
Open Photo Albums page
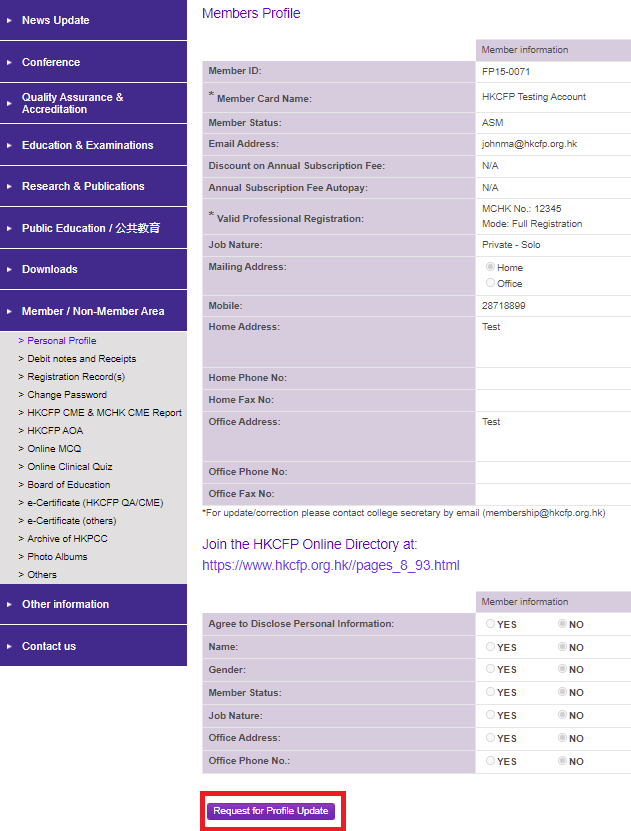tap(57, 557)
